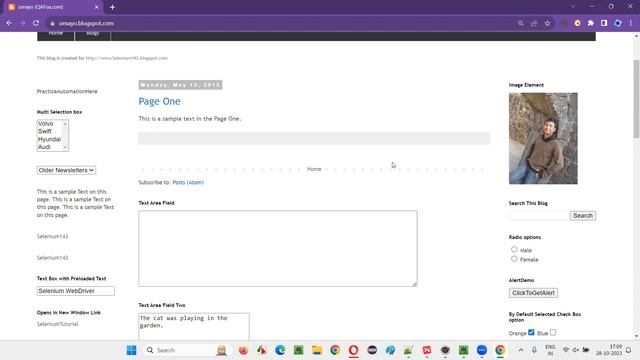The height and width of the screenshot is (360, 640).
Task: Open the first Selenium143 link
Action: coord(52,236)
